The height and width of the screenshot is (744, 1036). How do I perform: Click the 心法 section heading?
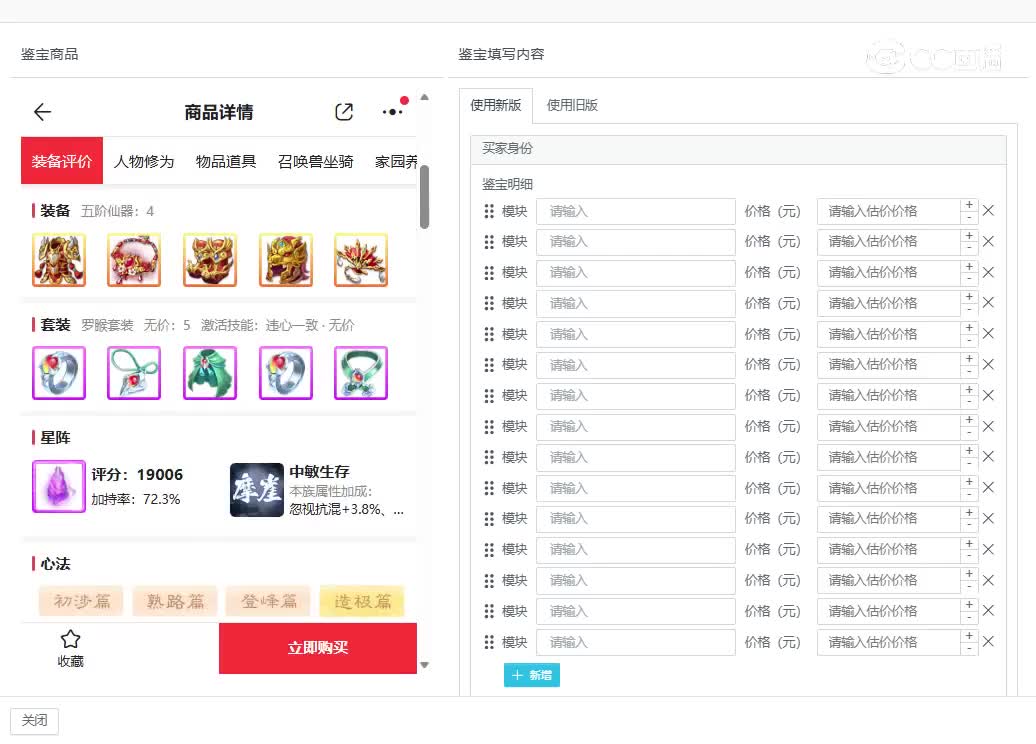click(56, 564)
